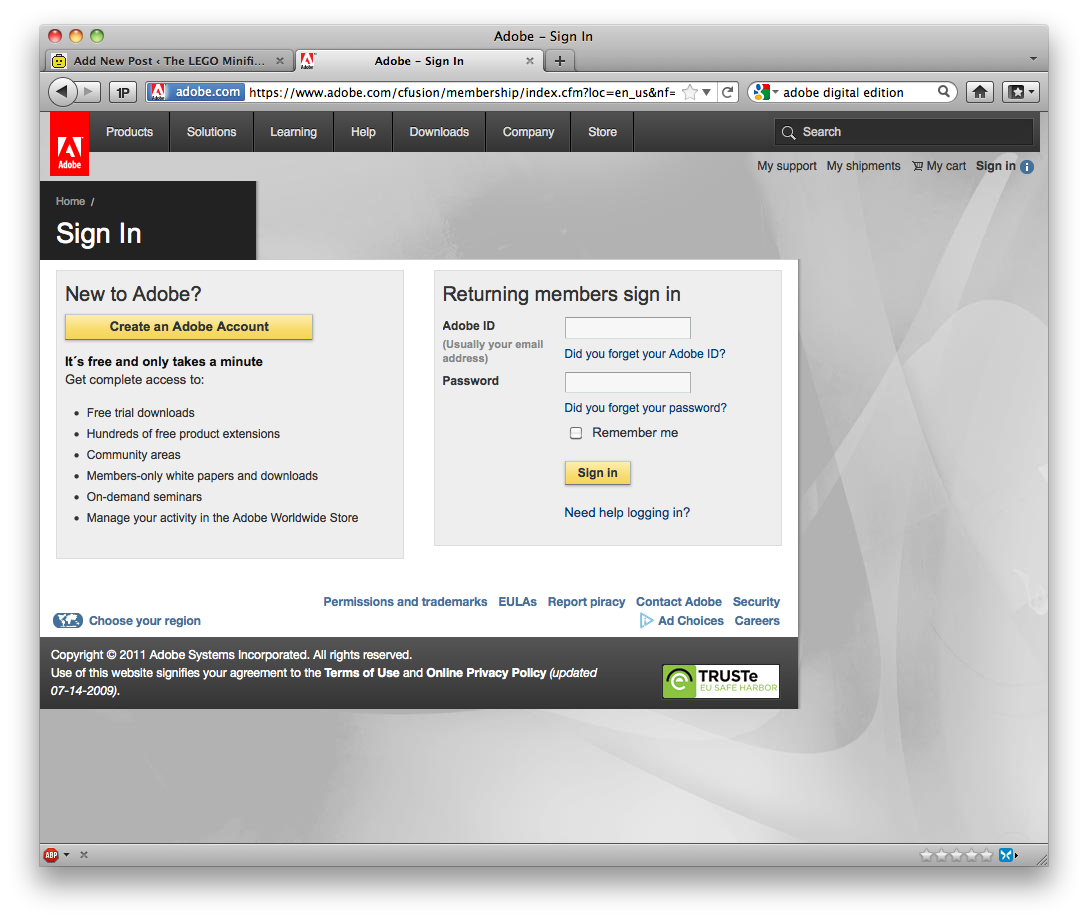1088x921 pixels.
Task: Open the Online Privacy Policy link
Action: tap(486, 673)
